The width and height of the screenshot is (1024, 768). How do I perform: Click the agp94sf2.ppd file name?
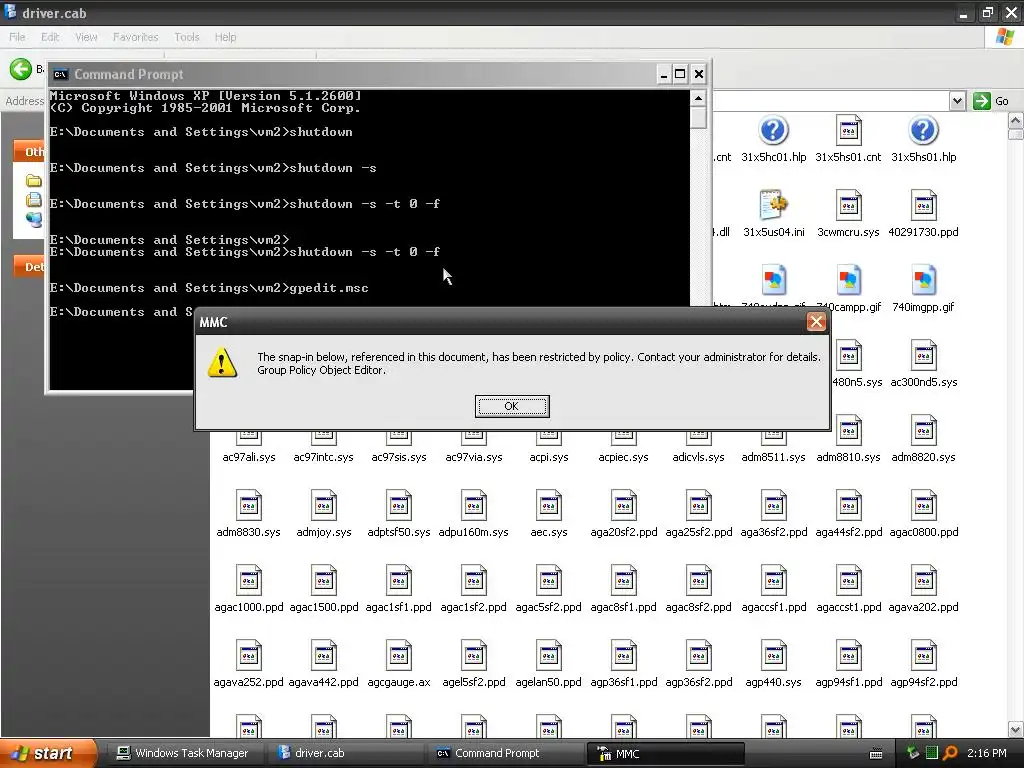click(x=923, y=682)
